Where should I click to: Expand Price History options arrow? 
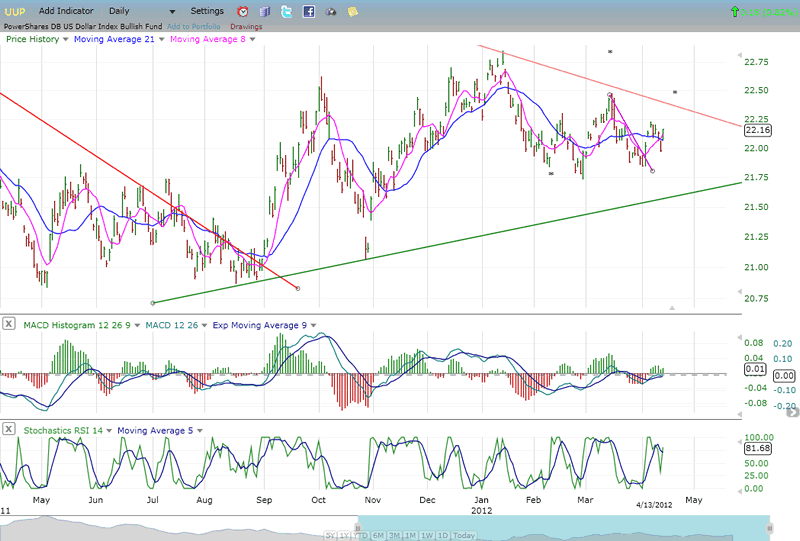pos(66,40)
